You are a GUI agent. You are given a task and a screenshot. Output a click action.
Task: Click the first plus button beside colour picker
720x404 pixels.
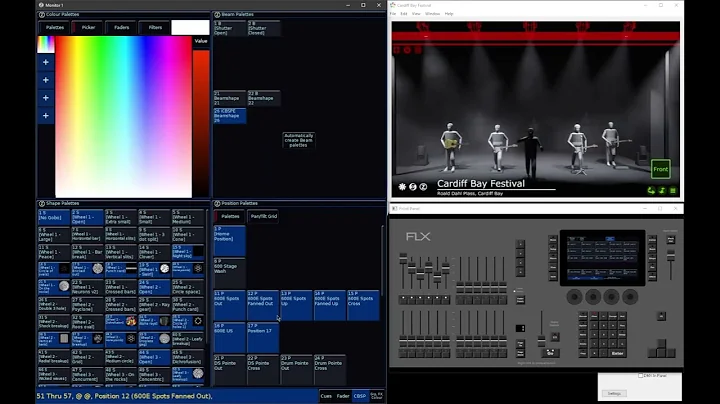(45, 62)
